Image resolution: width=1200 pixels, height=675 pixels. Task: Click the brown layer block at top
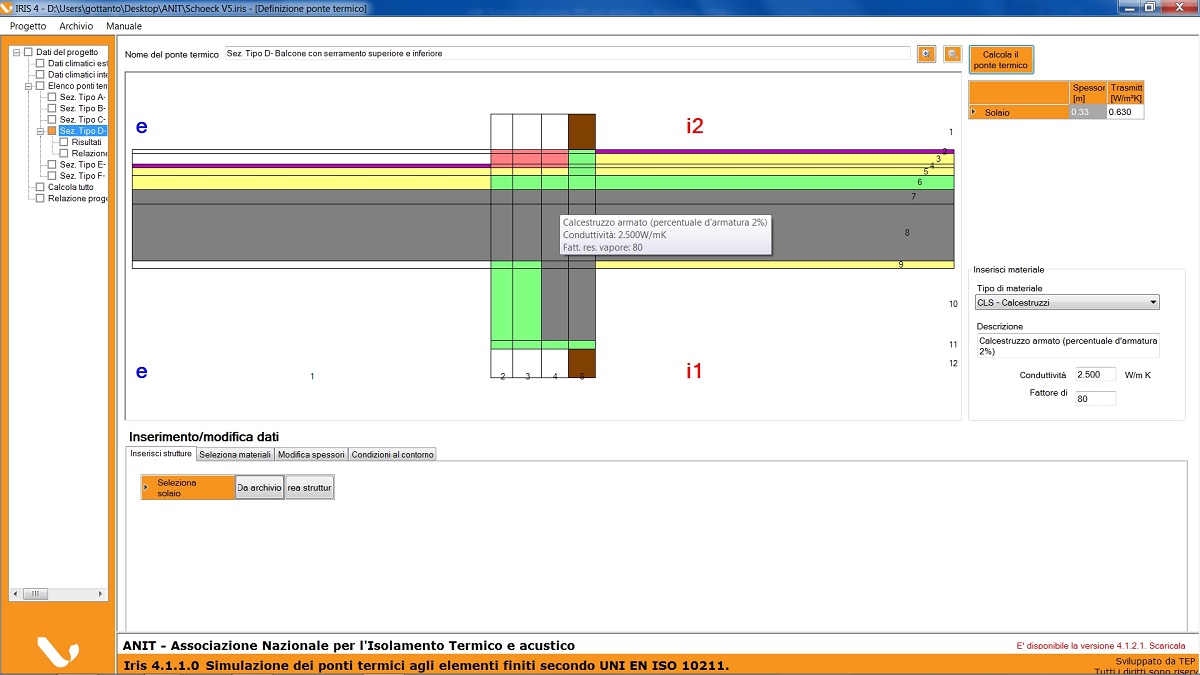[581, 131]
